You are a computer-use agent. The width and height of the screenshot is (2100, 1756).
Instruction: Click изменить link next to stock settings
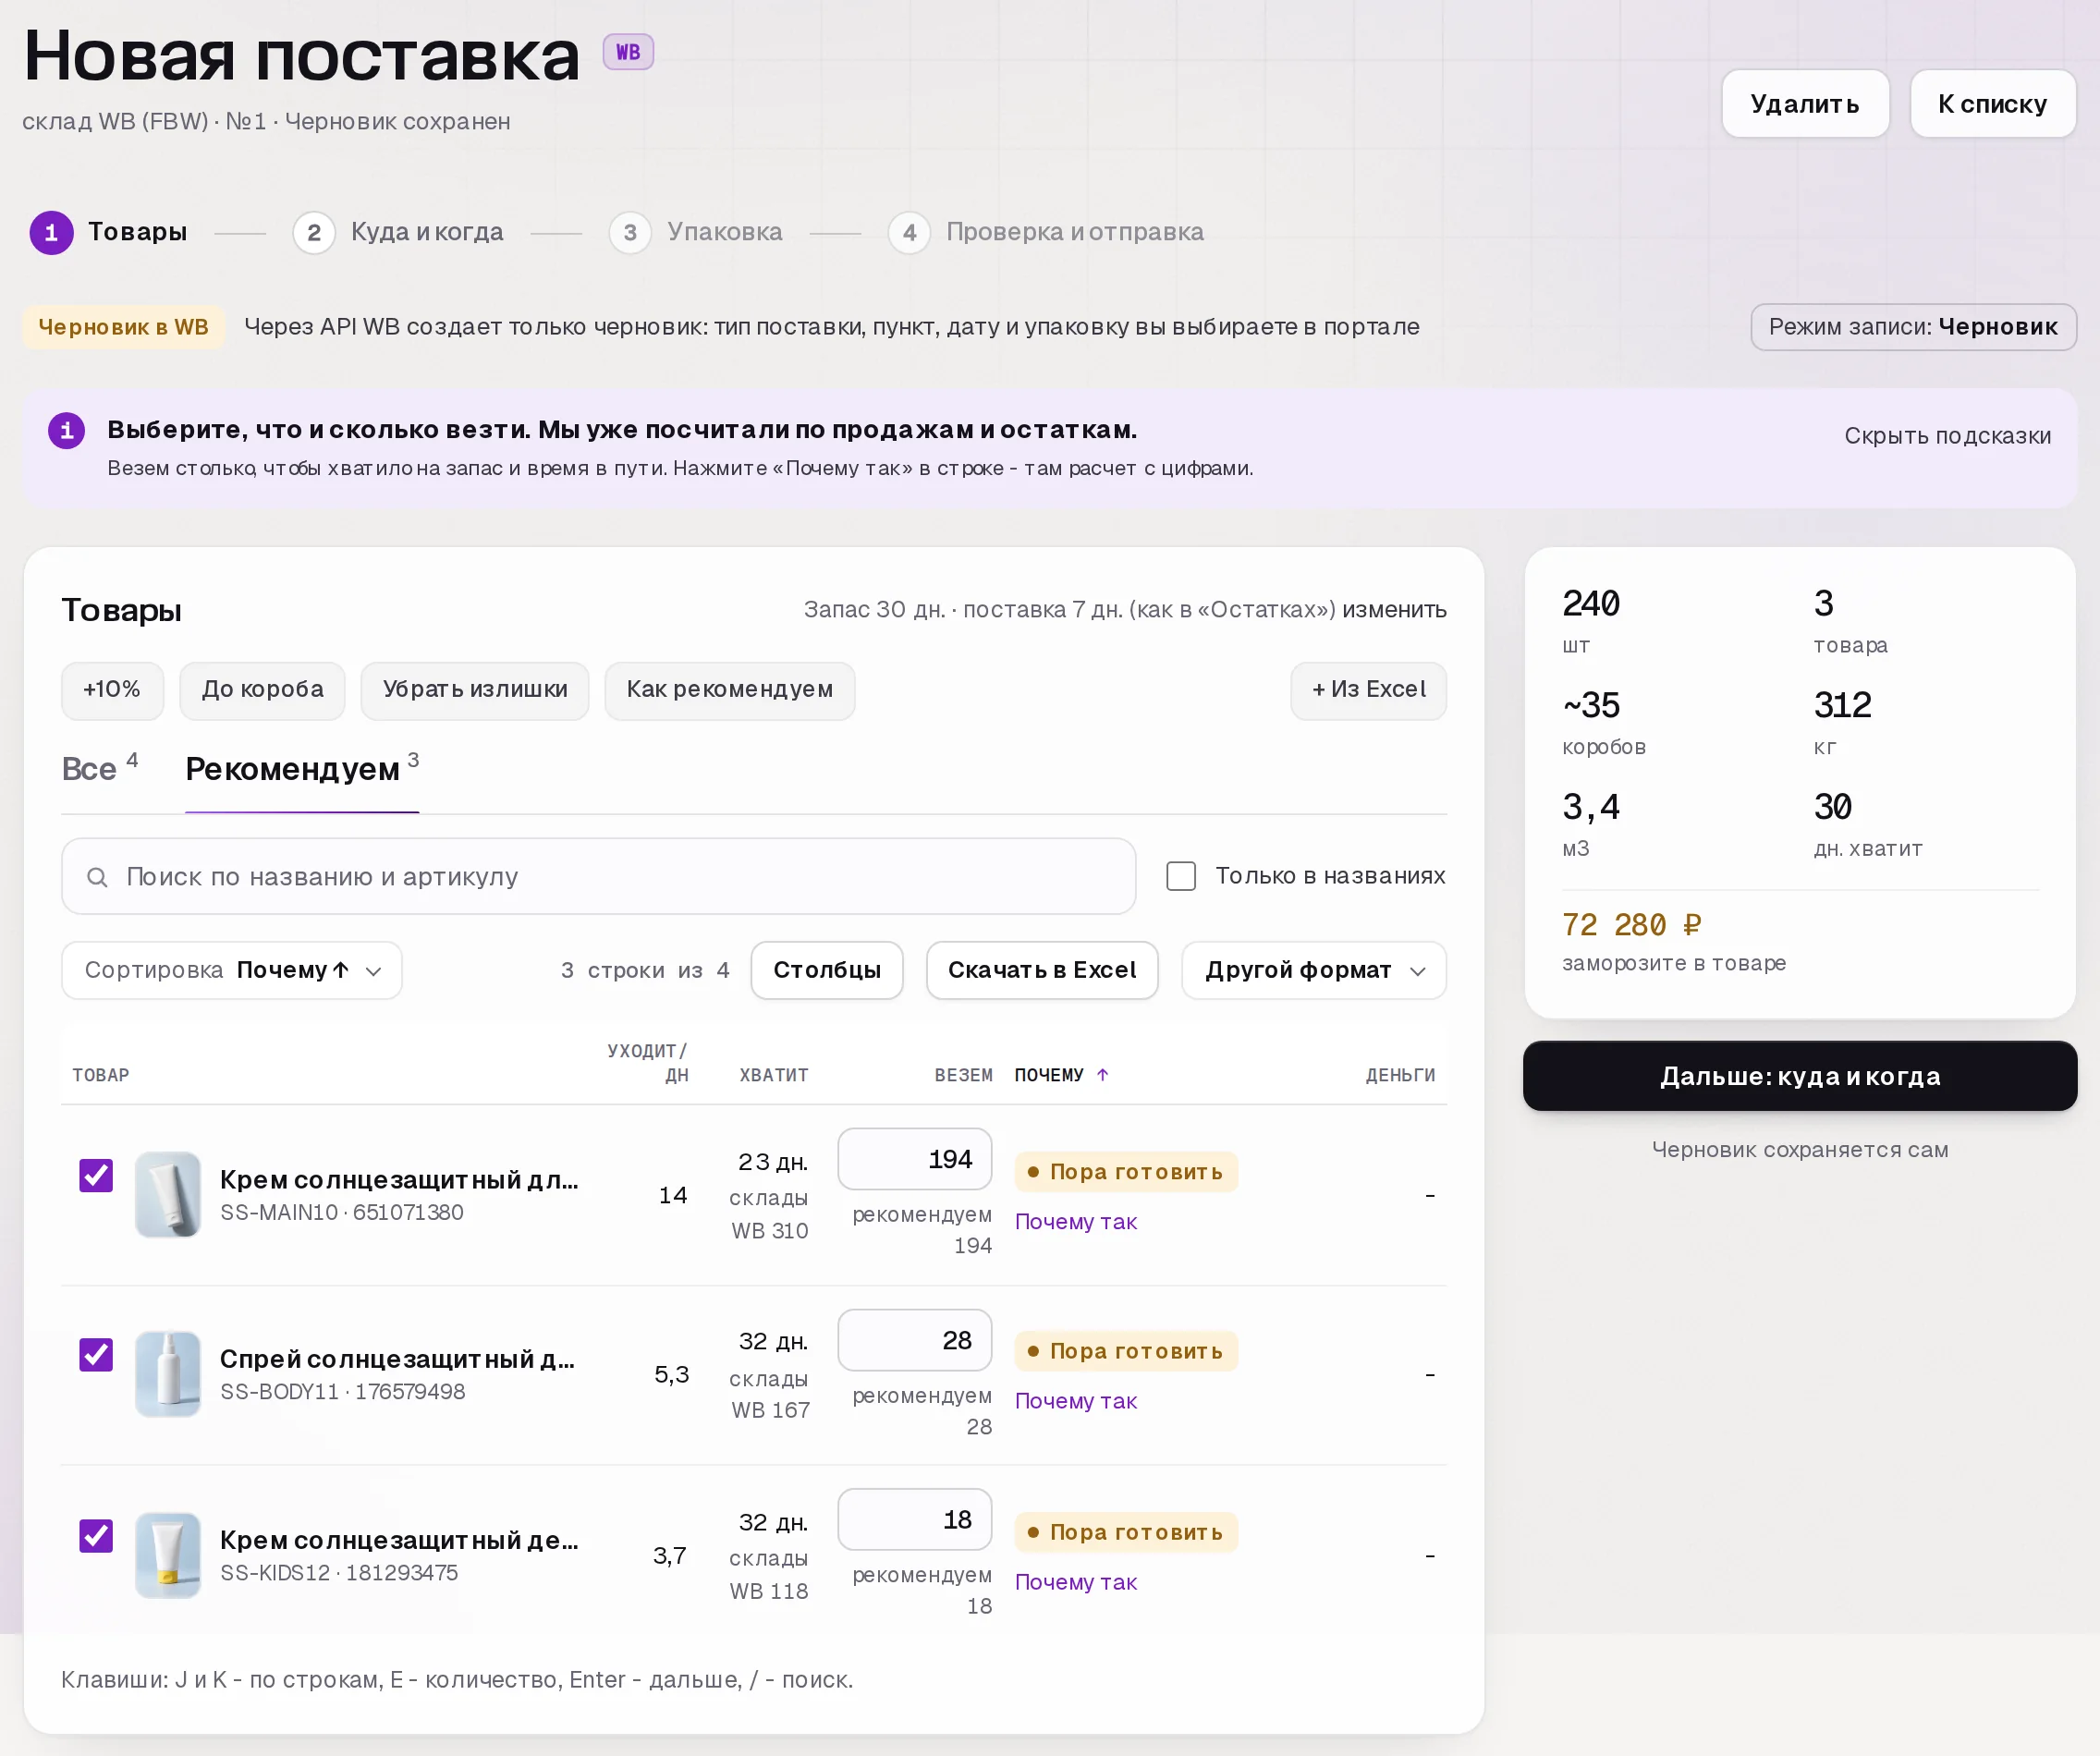pyautogui.click(x=1394, y=610)
